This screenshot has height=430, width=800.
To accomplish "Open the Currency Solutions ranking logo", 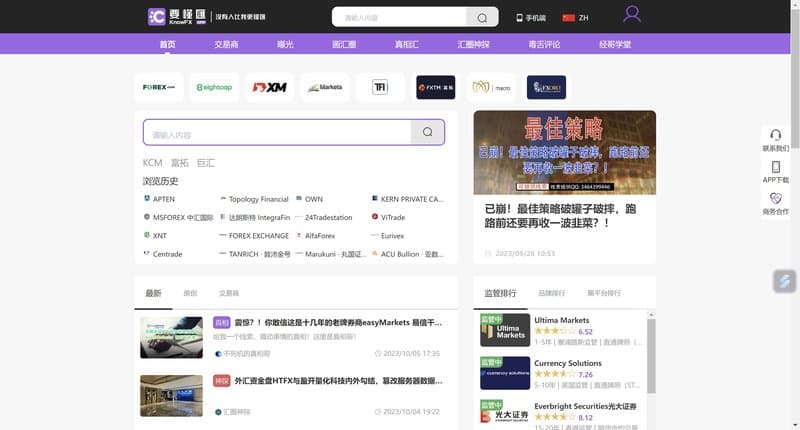I will tap(505, 373).
